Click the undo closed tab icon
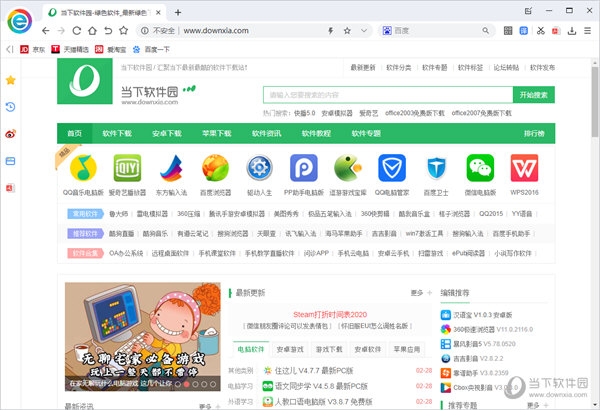 click(x=108, y=31)
